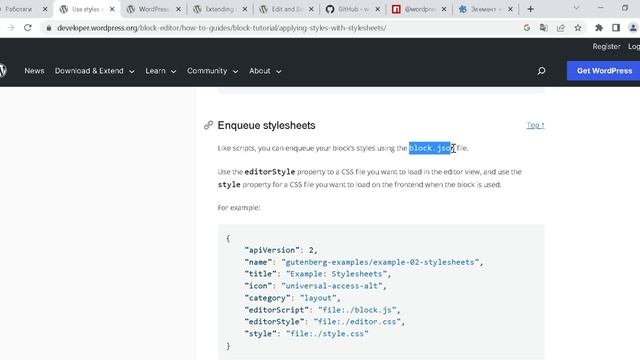Screen dimensions: 640x360
Task: Close the GitHub tab
Action: [378, 9]
